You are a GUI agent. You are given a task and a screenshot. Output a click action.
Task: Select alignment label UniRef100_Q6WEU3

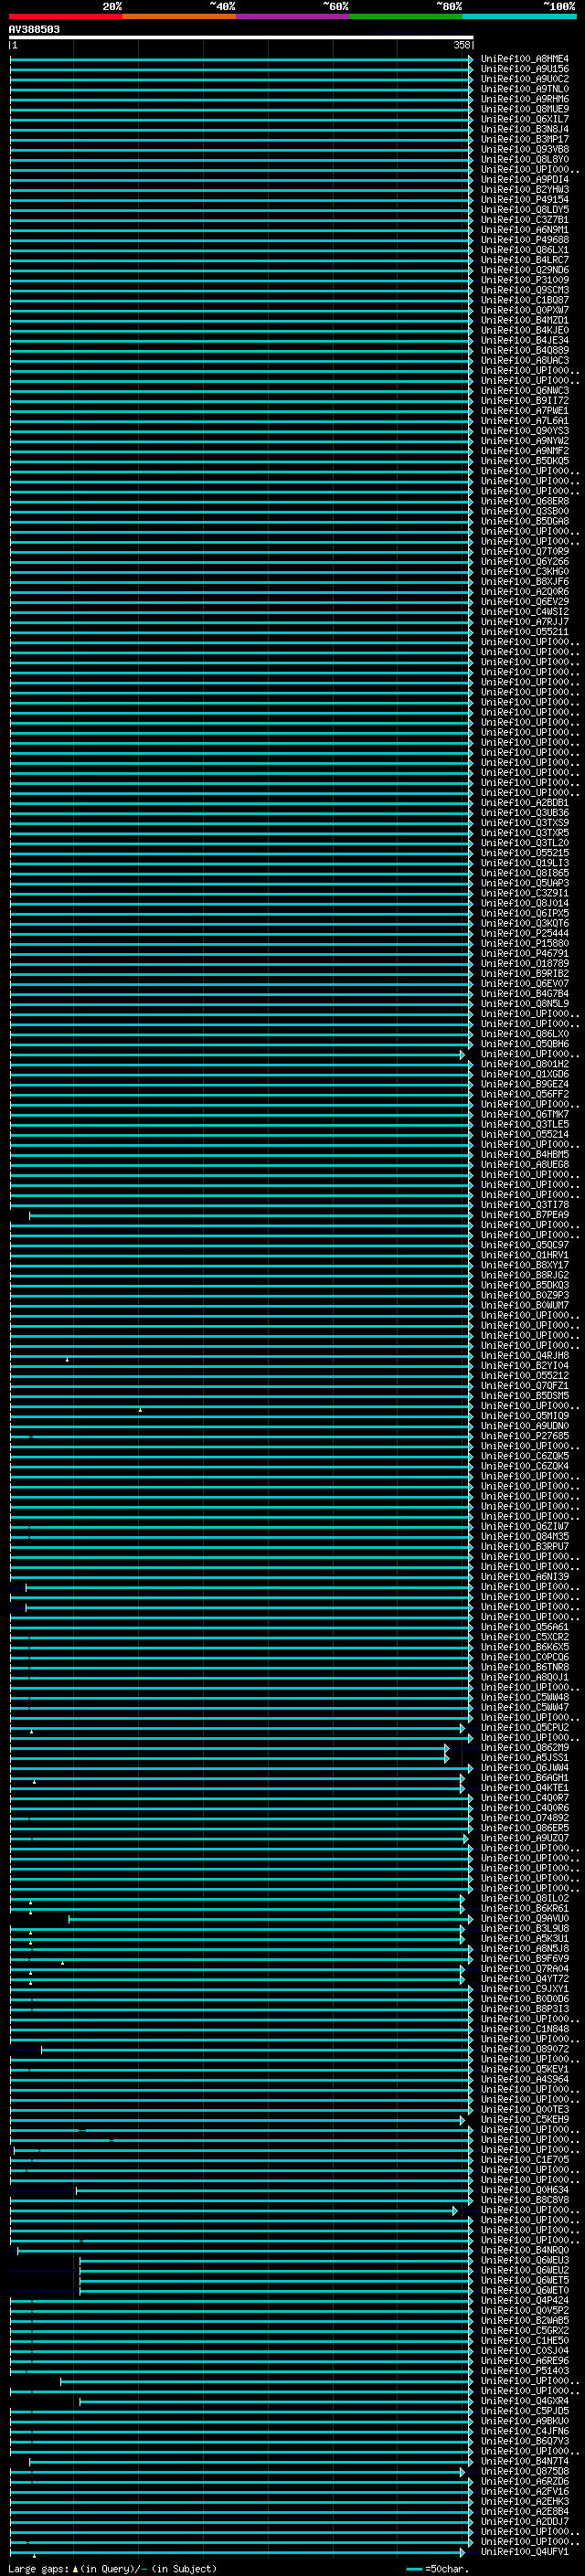[x=525, y=2260]
